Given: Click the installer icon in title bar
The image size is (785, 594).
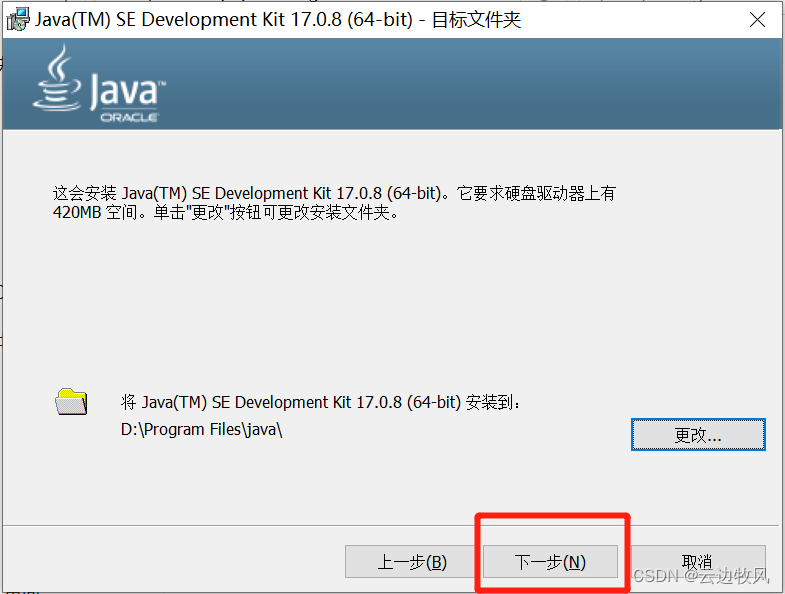Looking at the screenshot, I should [18, 20].
